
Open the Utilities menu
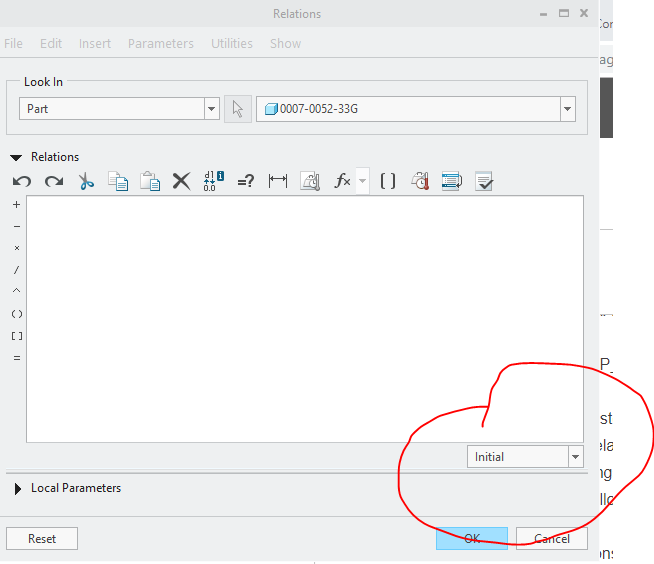232,43
